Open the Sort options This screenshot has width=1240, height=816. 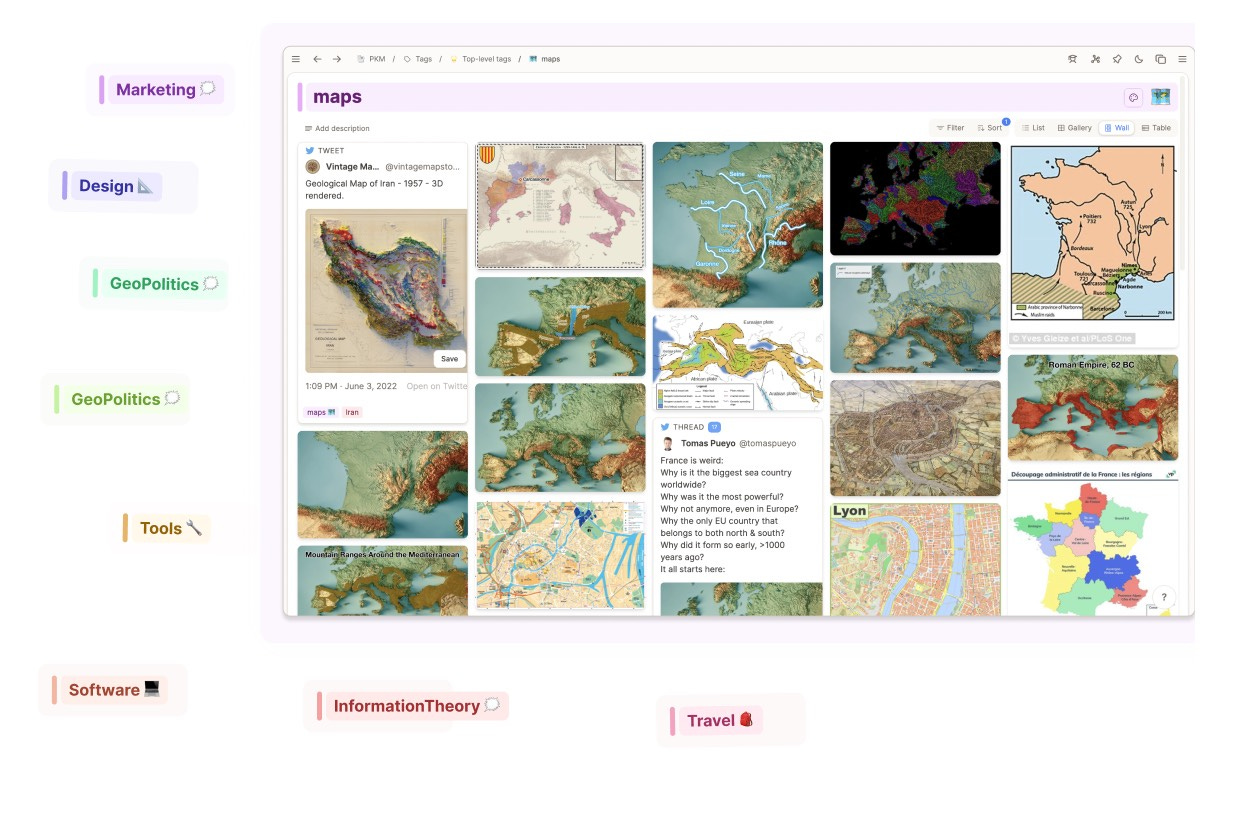coord(992,128)
